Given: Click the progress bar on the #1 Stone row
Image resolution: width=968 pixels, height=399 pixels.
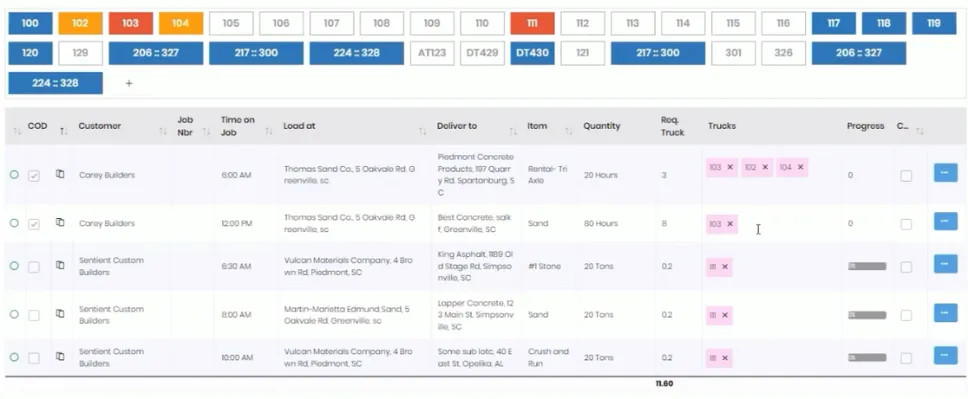Looking at the screenshot, I should coord(867,266).
